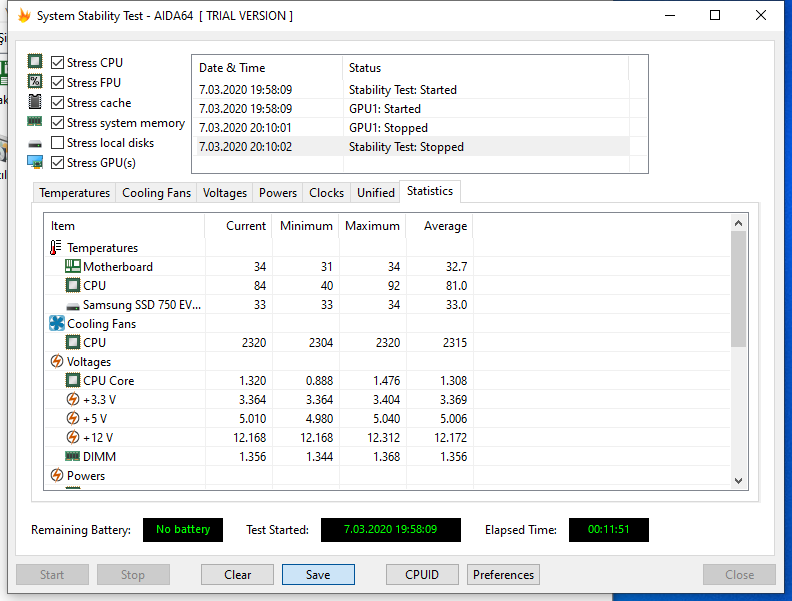Click the Maximum column header
Image resolution: width=792 pixels, height=601 pixels.
[x=373, y=226]
